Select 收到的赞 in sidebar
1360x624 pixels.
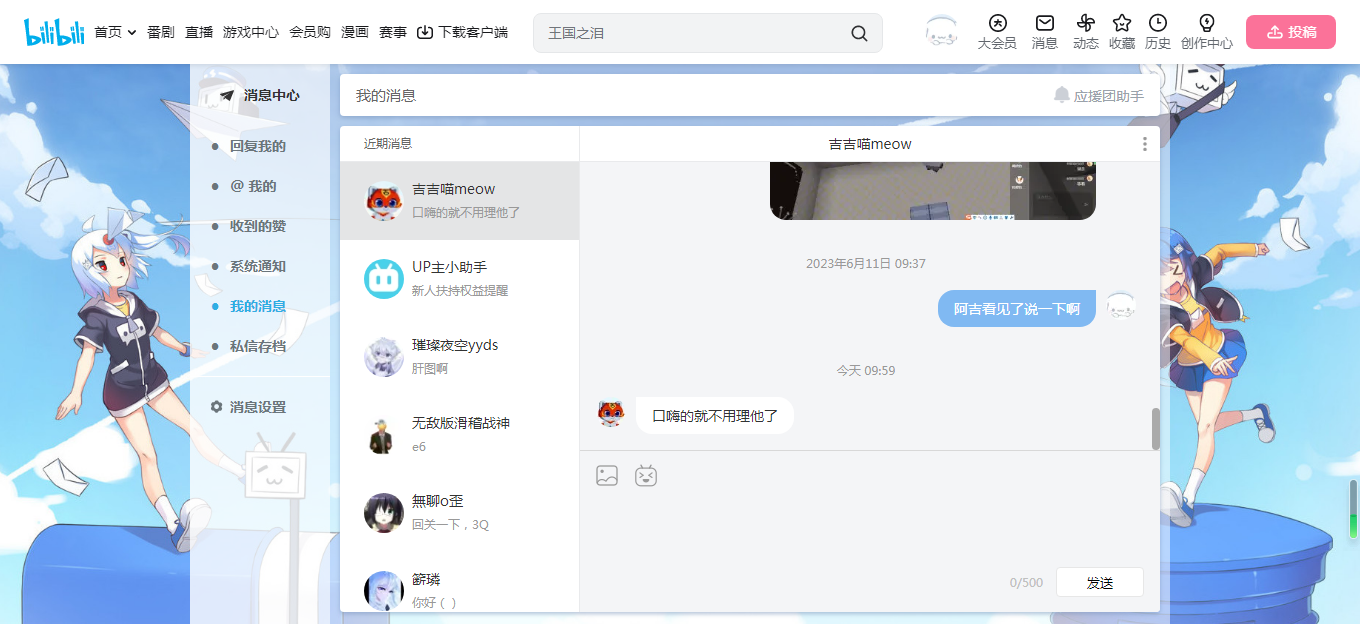click(x=258, y=226)
